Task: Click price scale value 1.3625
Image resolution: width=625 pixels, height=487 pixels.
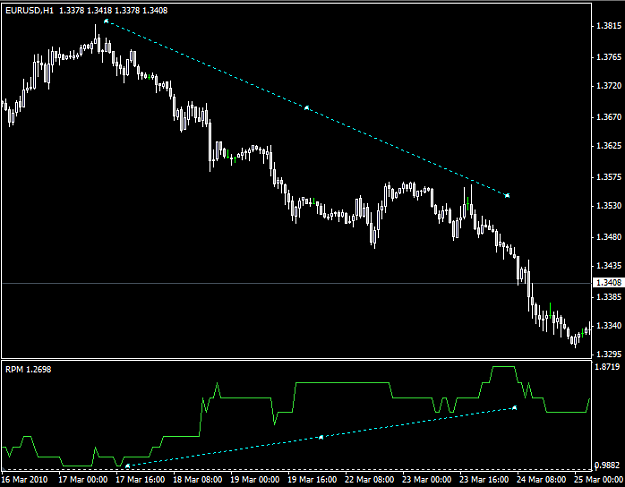Action: (609, 146)
